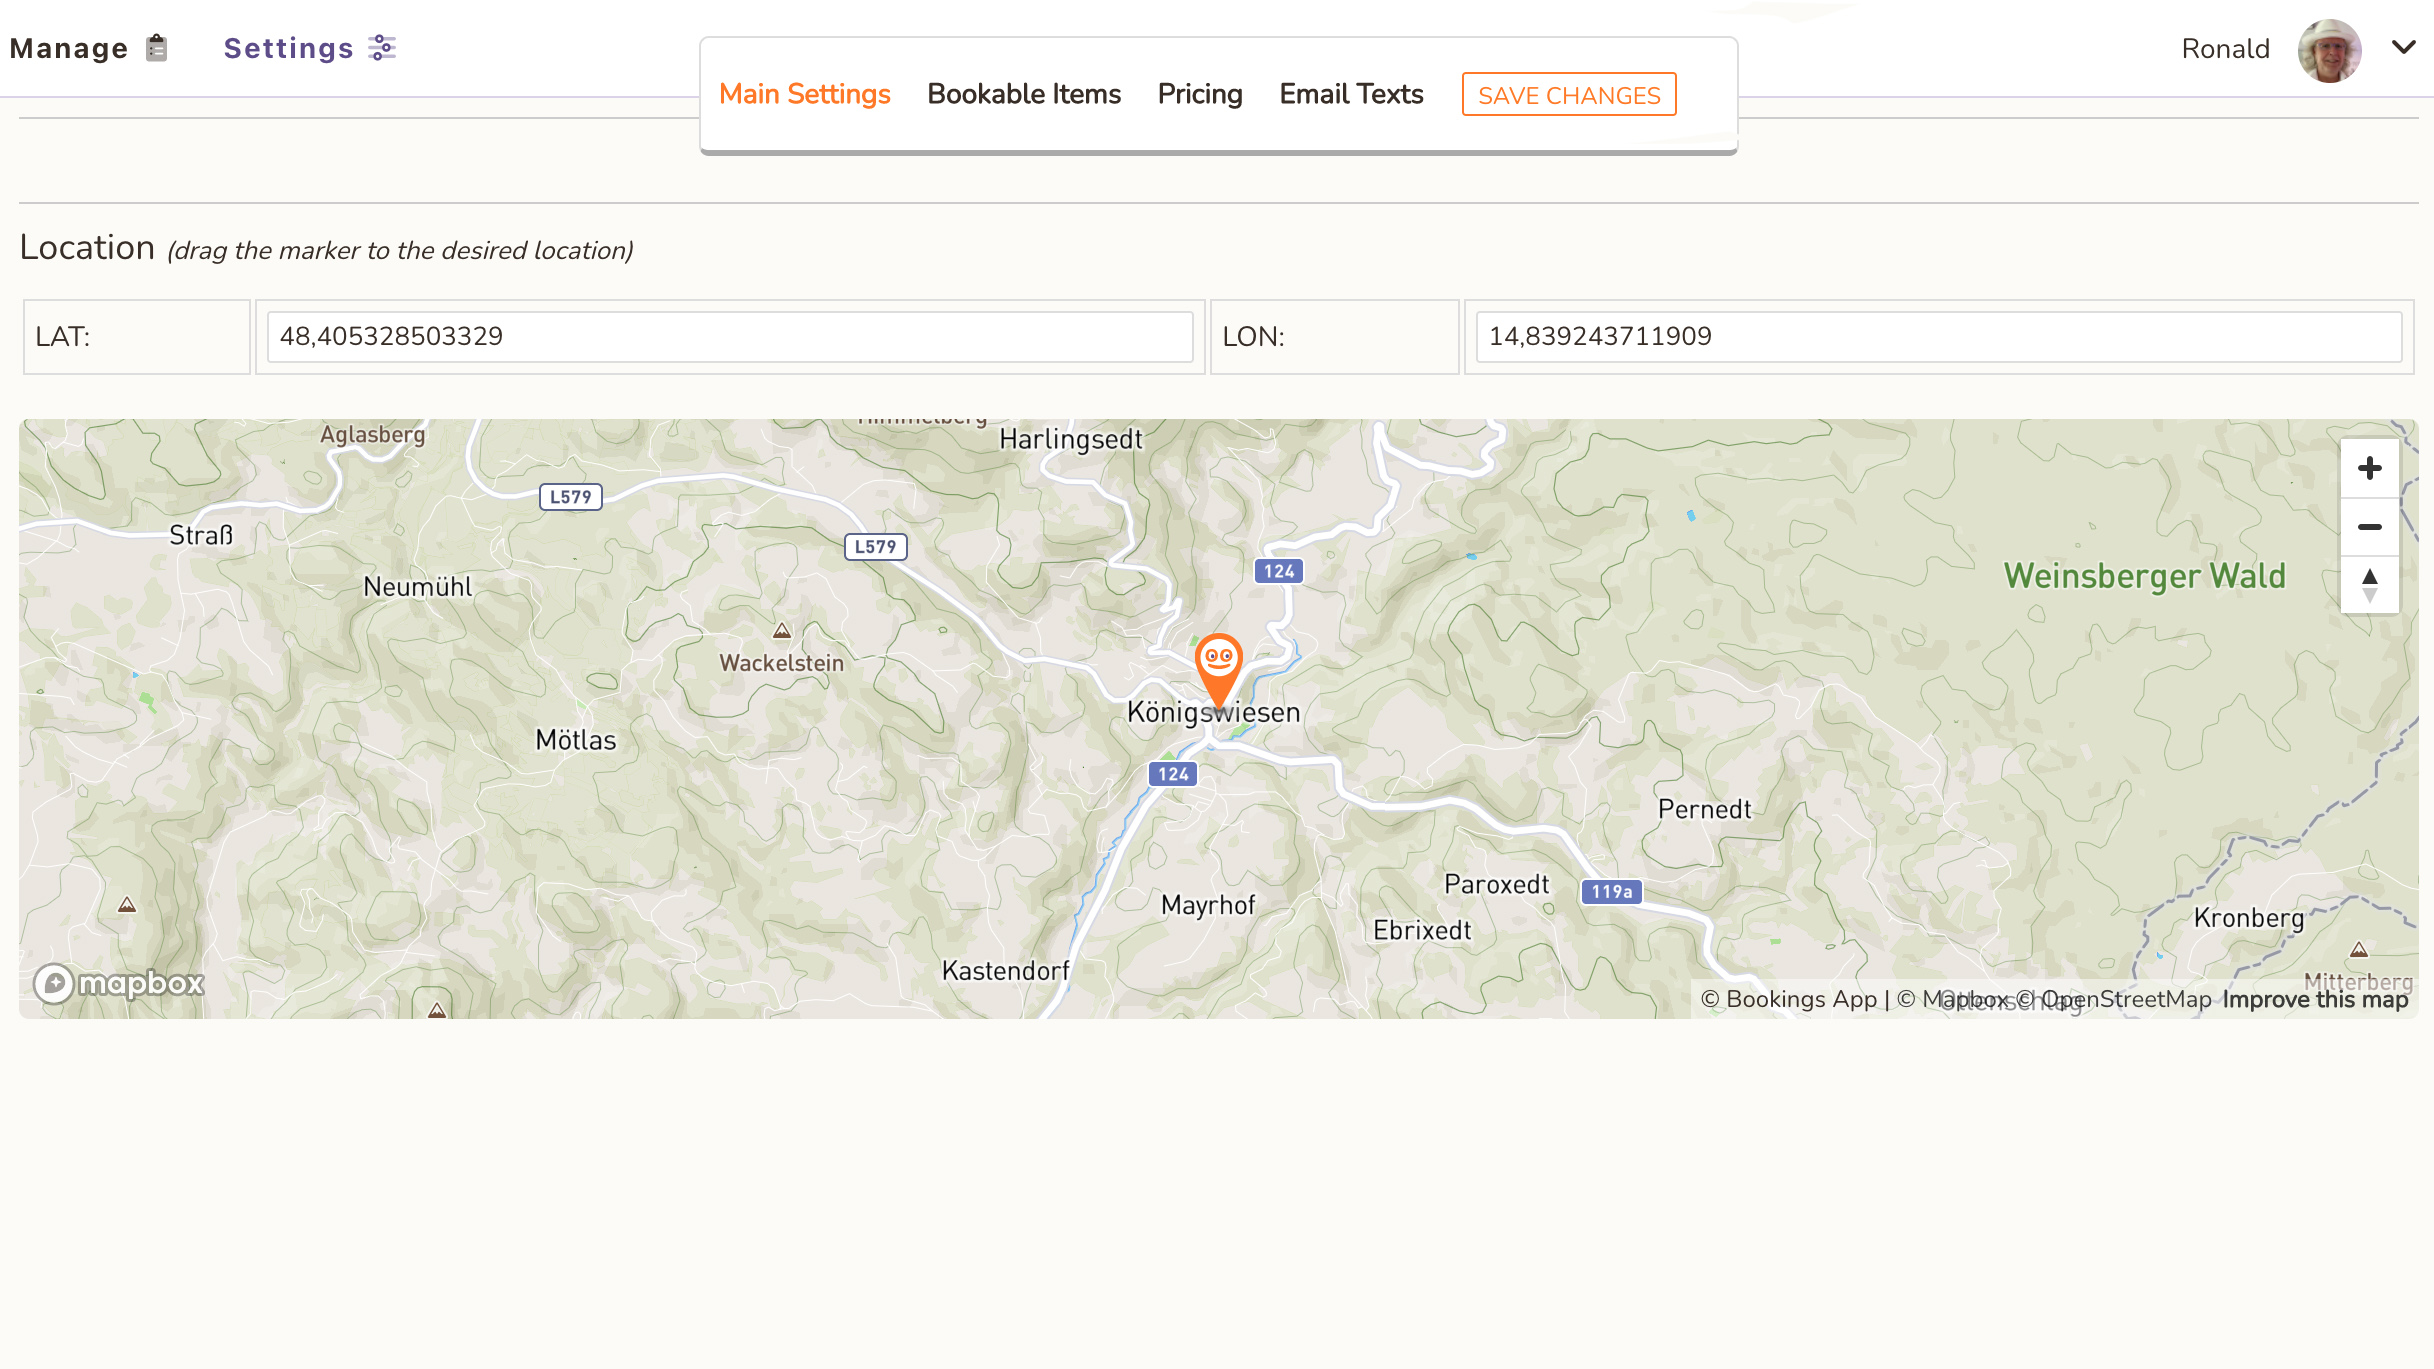Click Ronald's profile avatar picture
This screenshot has width=2434, height=1369.
(2329, 50)
